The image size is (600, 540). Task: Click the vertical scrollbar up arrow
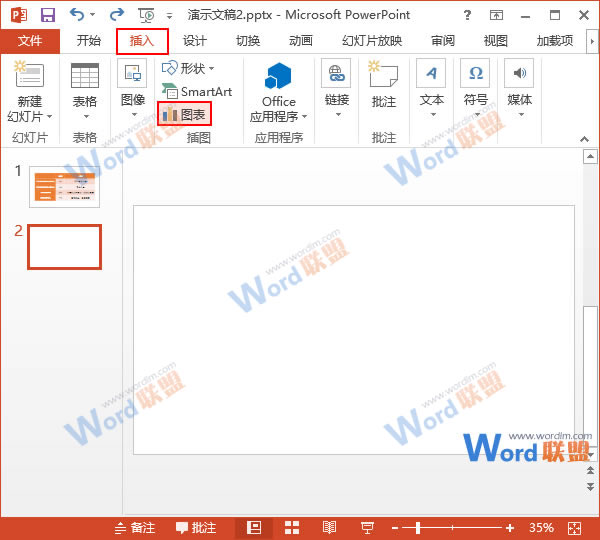[590, 157]
